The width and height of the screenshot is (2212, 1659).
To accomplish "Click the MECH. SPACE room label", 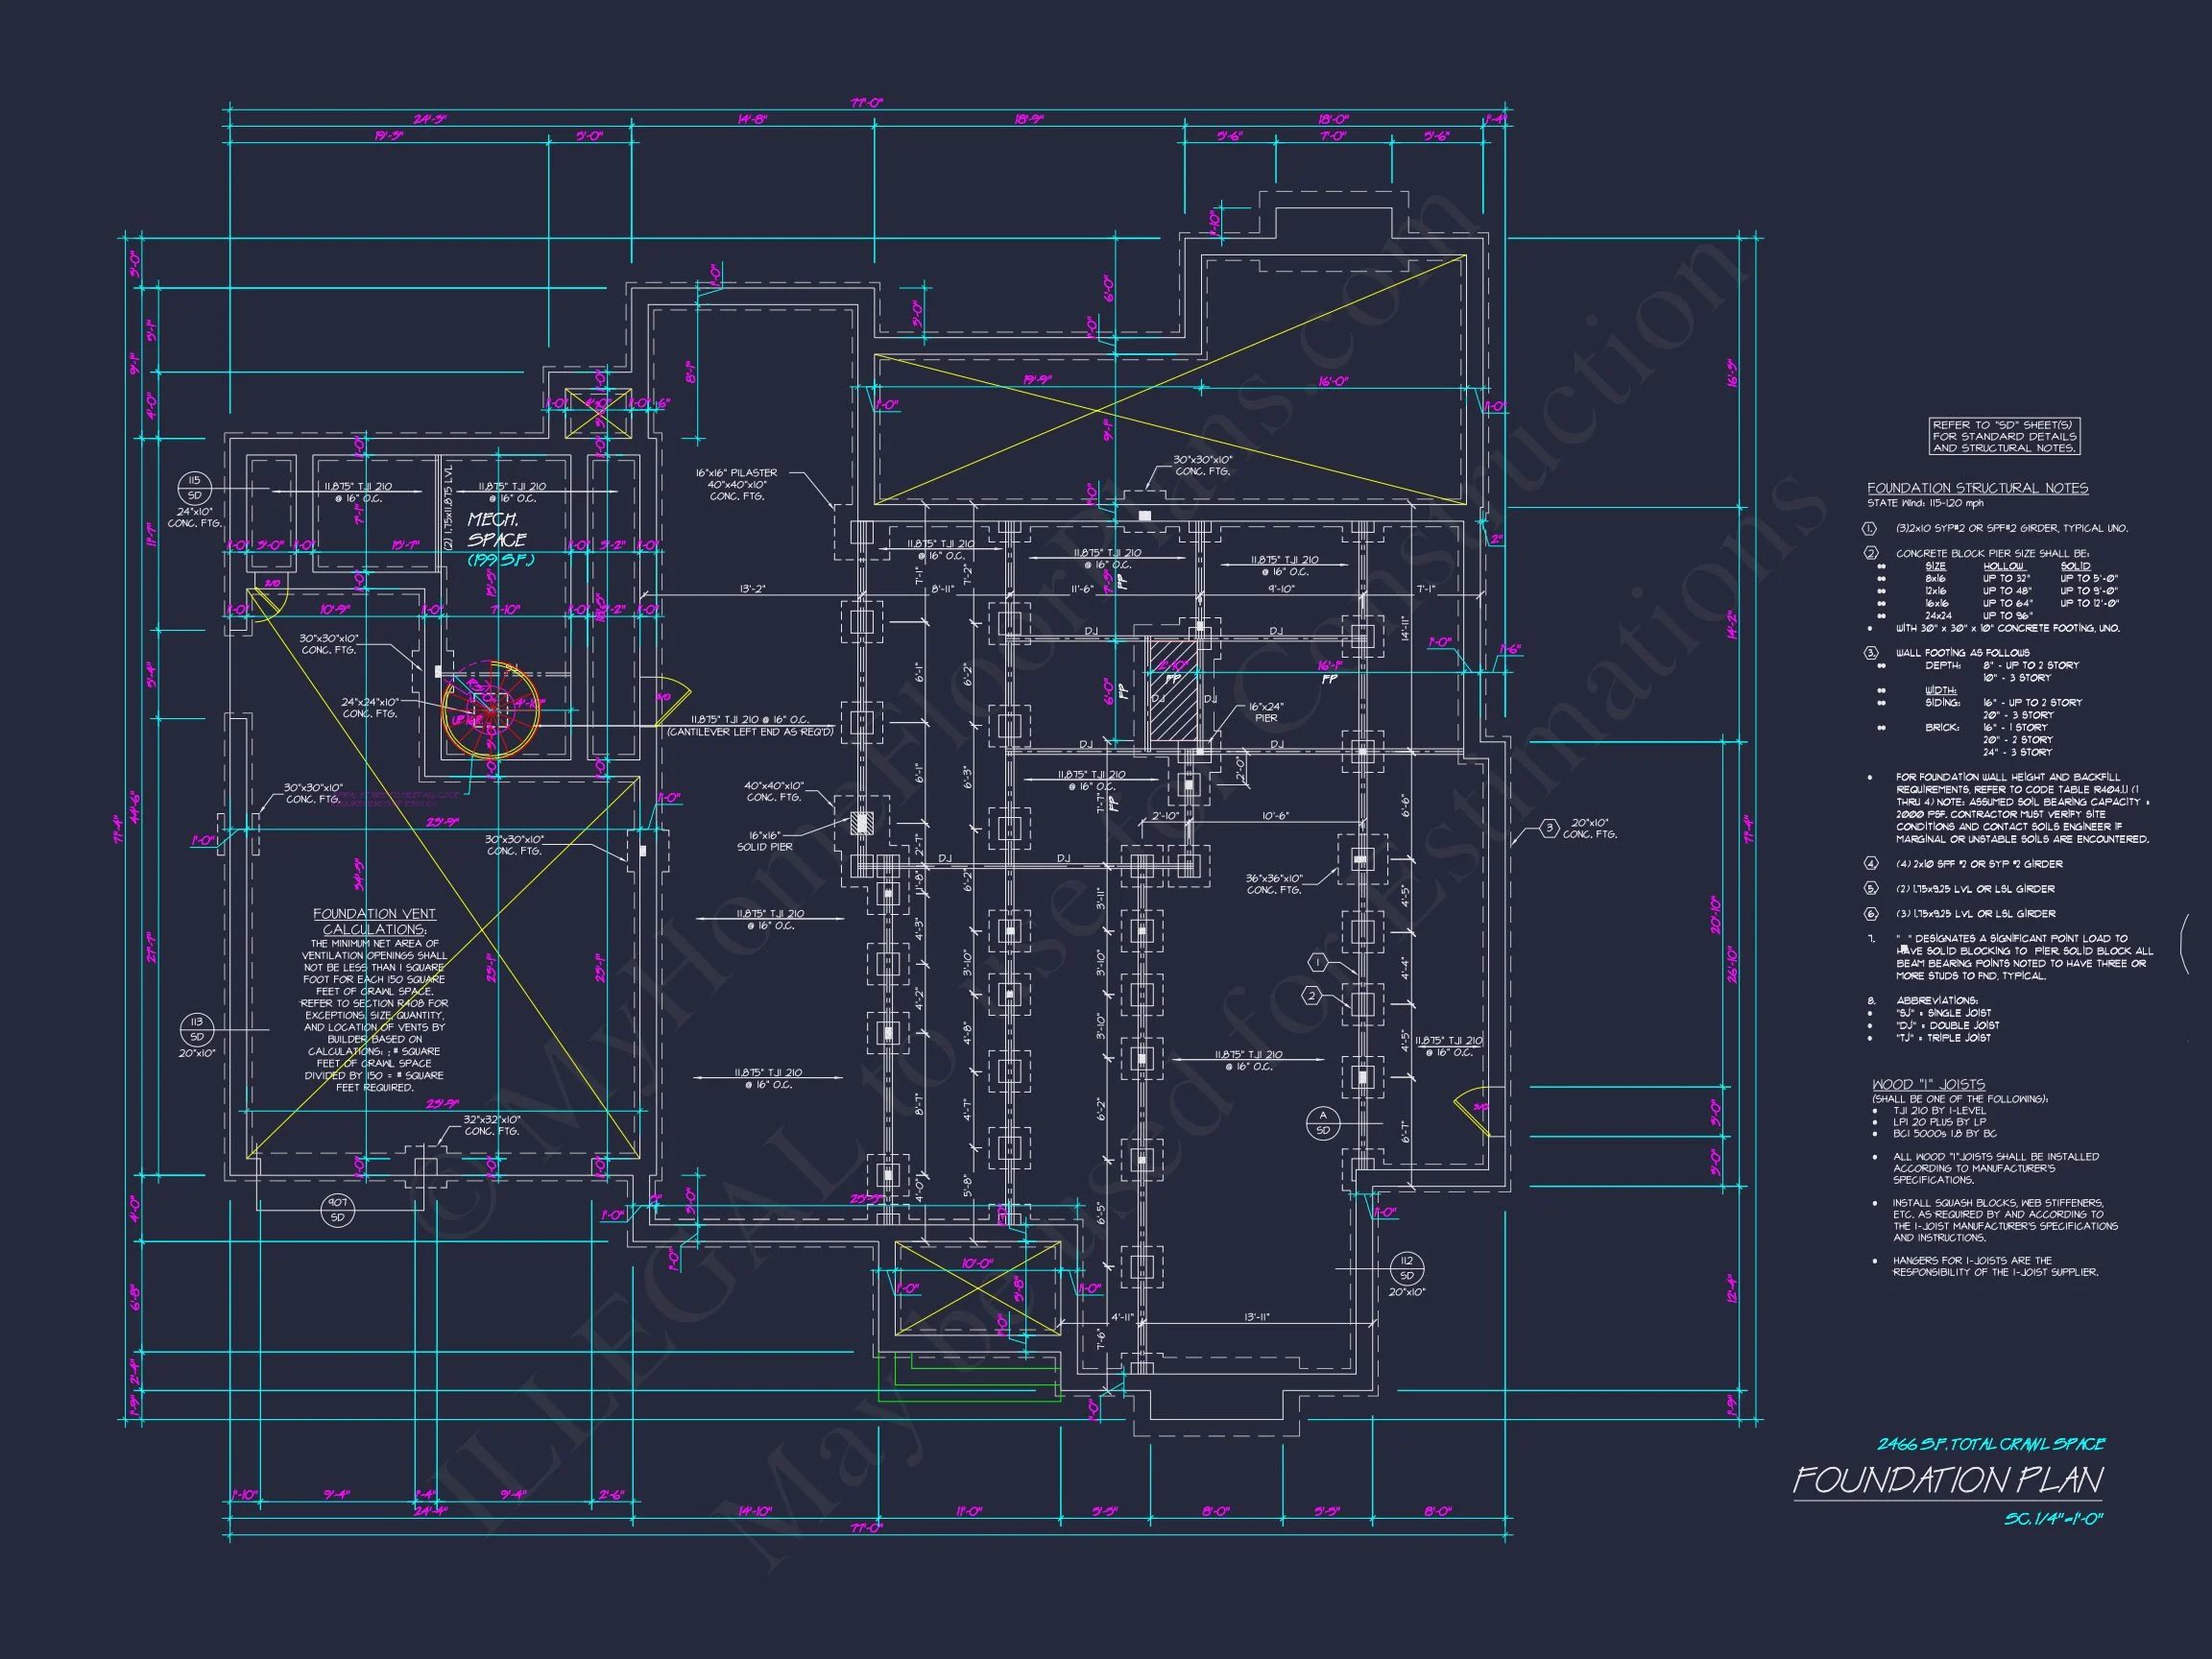I will click(494, 530).
